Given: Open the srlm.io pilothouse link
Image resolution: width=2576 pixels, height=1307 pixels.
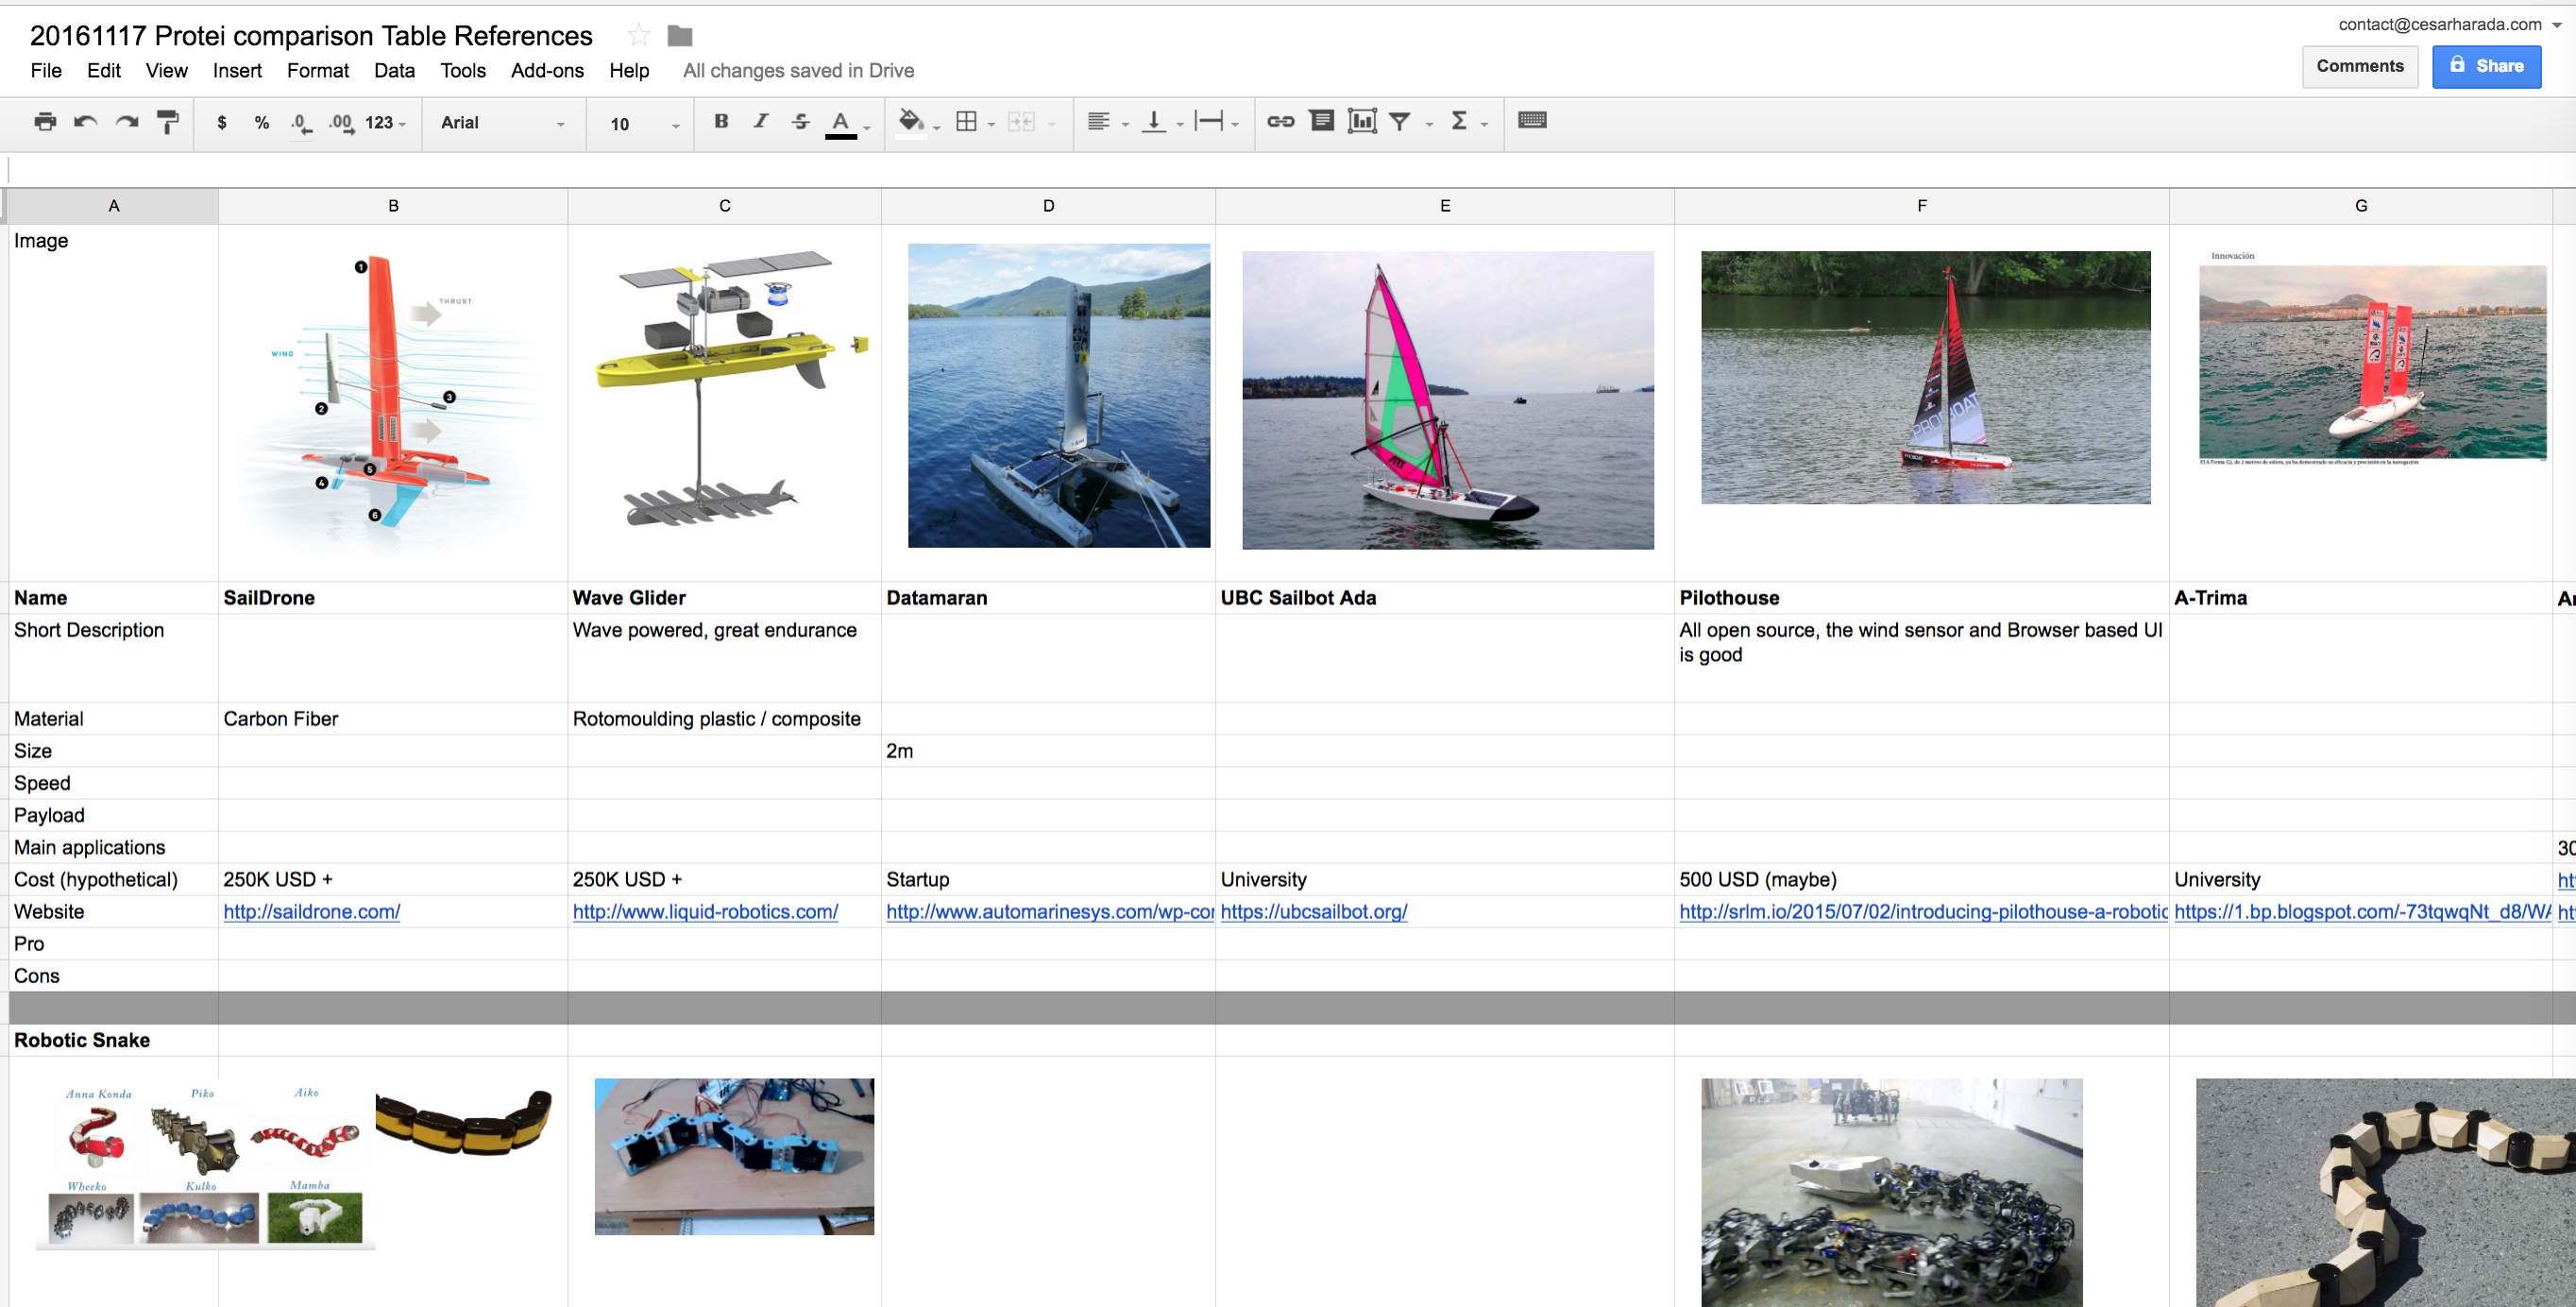Looking at the screenshot, I should pyautogui.click(x=1923, y=912).
